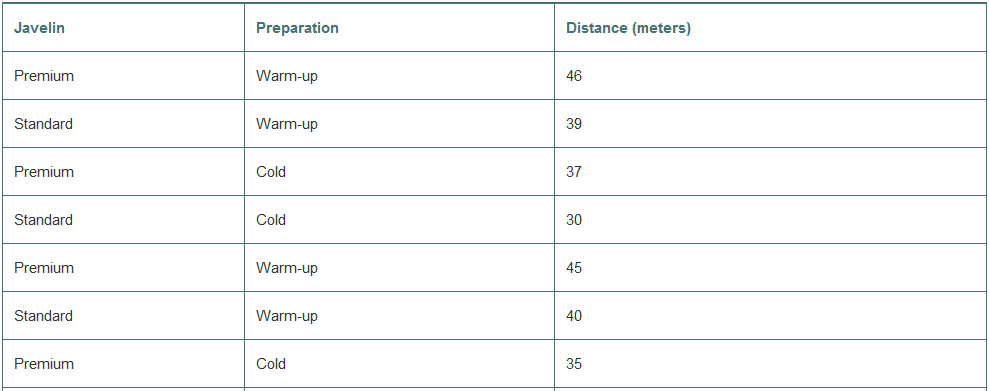The width and height of the screenshot is (989, 391).
Task: Click Warm-up in the 46 meters row
Action: (287, 76)
